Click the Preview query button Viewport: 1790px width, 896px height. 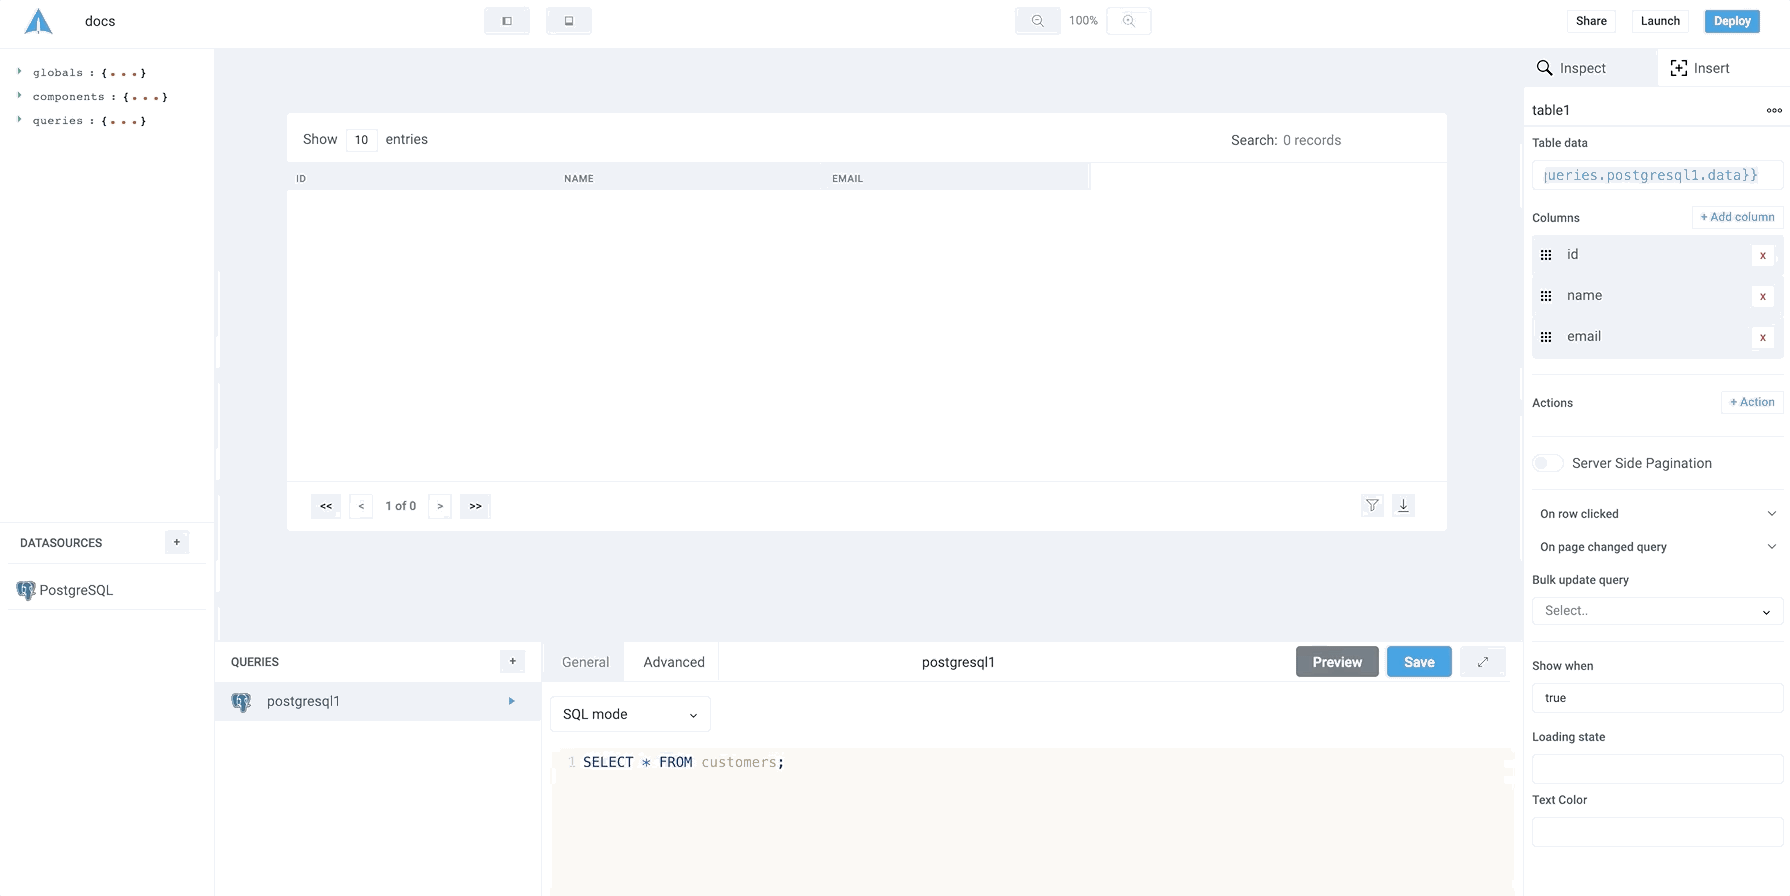coord(1336,662)
